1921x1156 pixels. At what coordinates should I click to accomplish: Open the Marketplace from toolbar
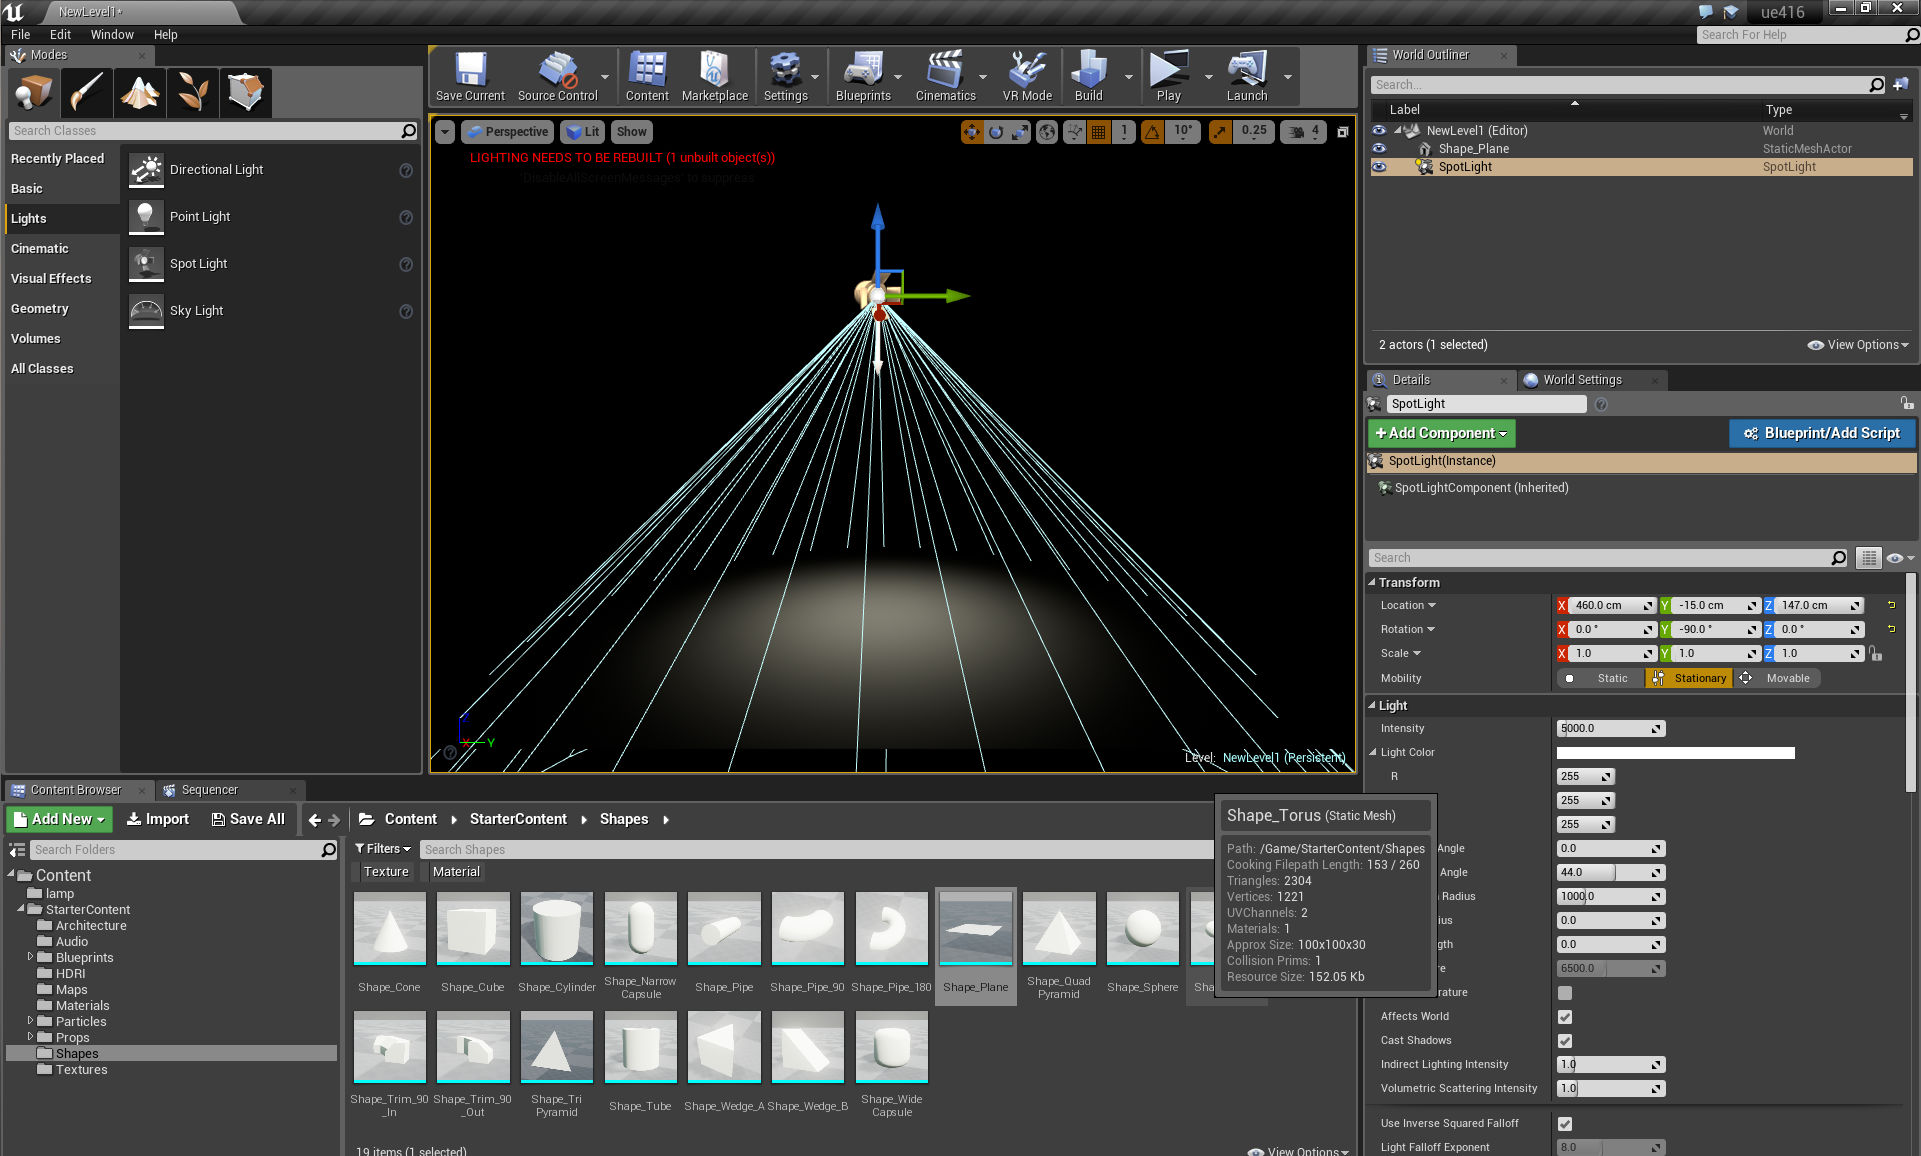(x=714, y=76)
